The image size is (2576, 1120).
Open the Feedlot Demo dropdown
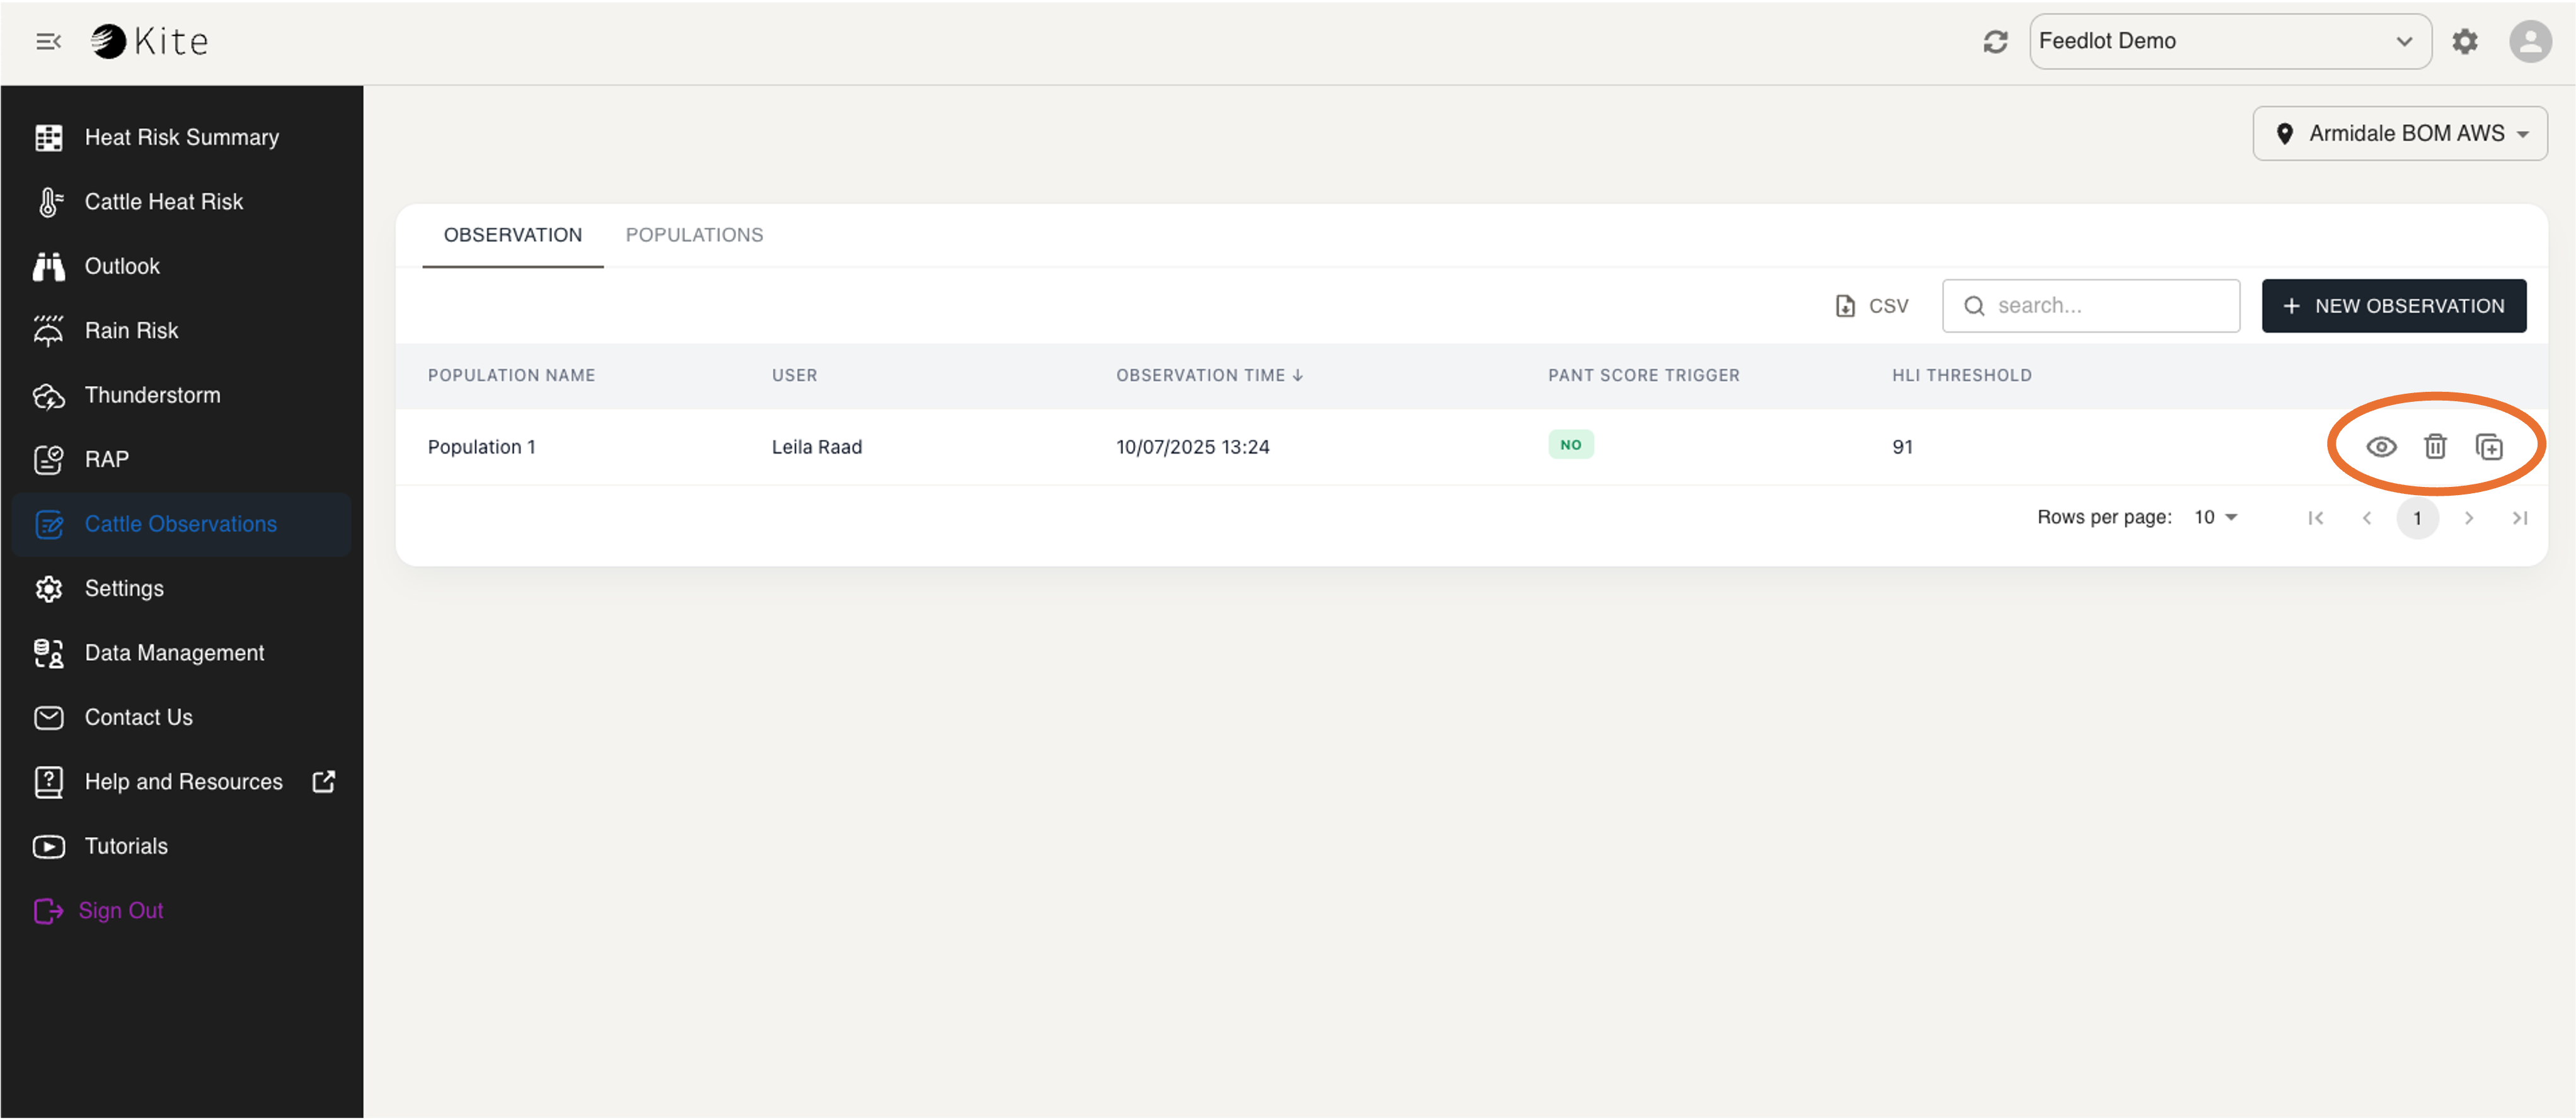tap(2229, 41)
